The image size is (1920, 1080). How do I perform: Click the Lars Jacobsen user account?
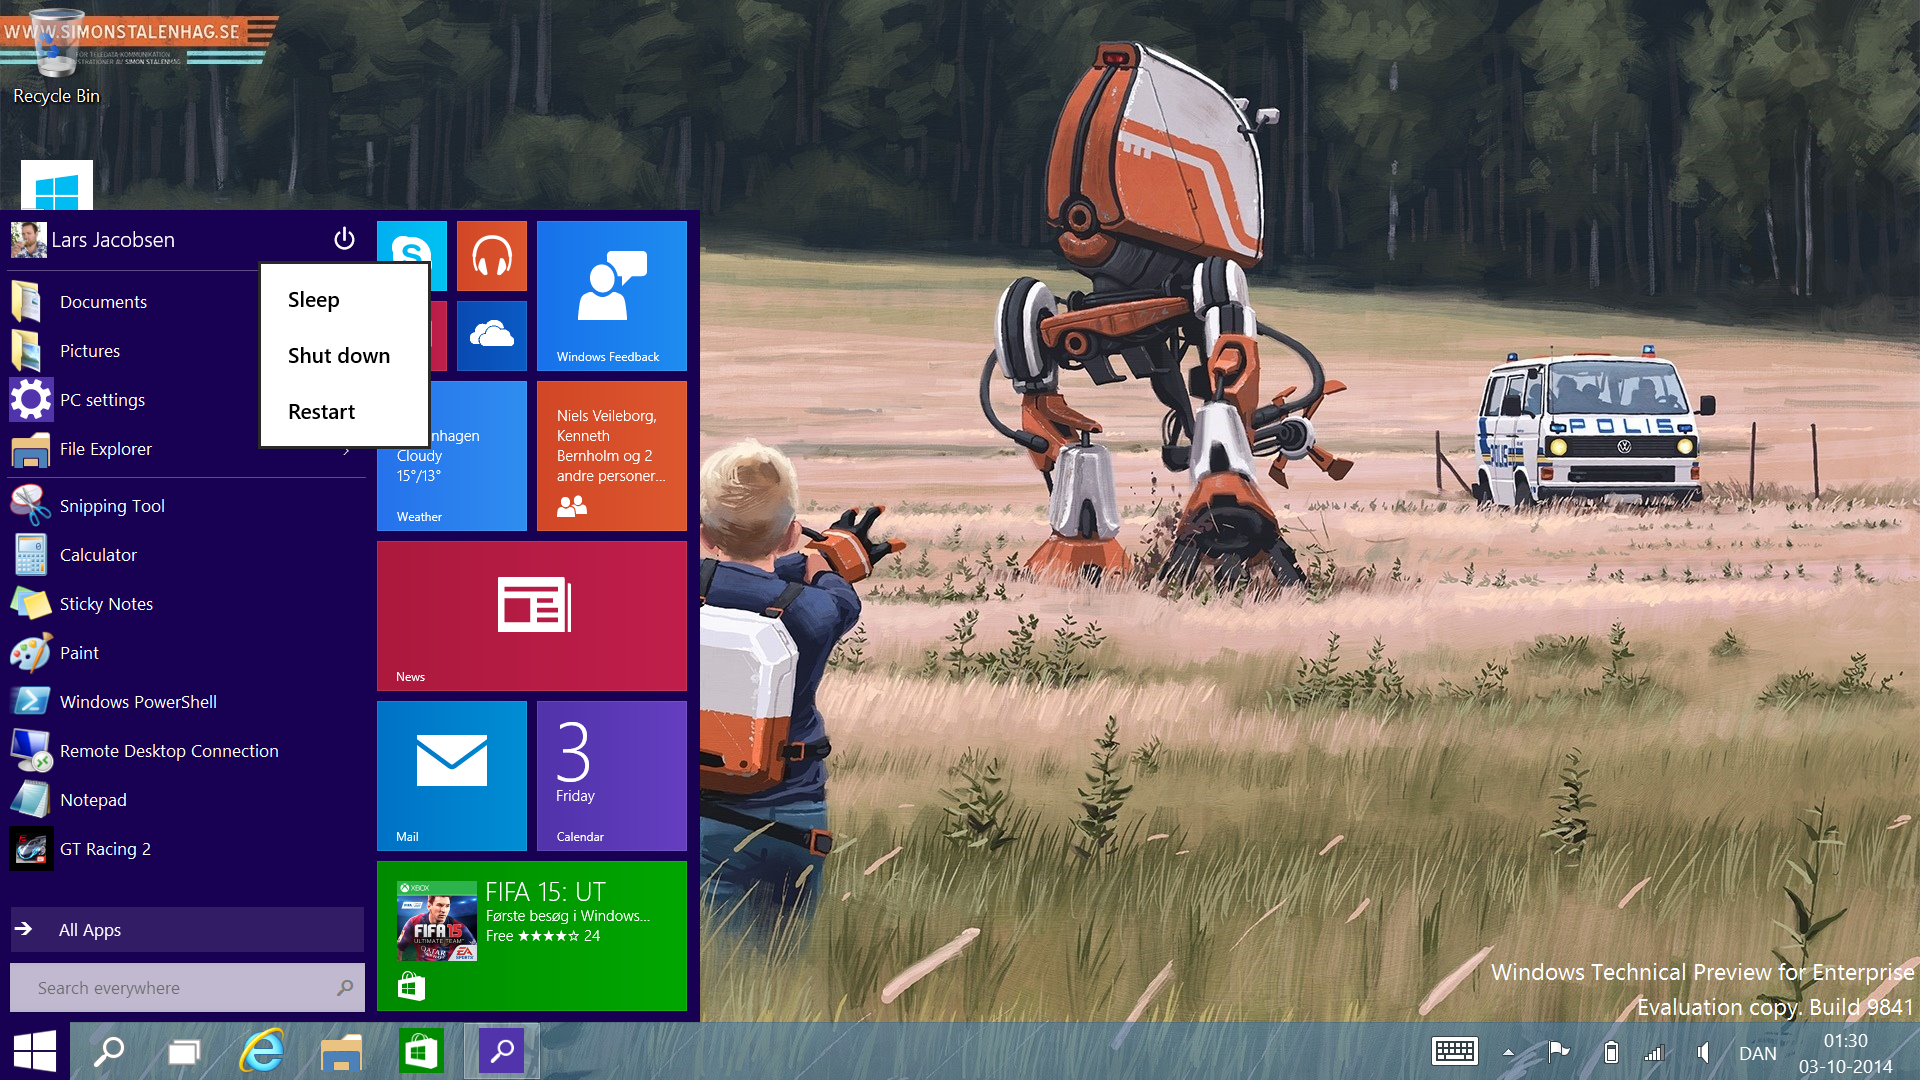coord(112,240)
